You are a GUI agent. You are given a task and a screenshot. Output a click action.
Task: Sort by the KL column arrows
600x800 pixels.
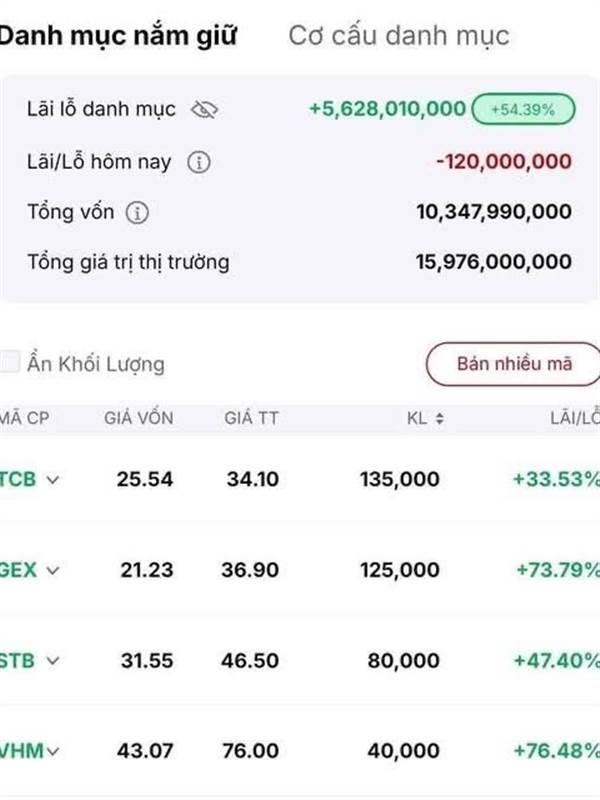tap(439, 419)
